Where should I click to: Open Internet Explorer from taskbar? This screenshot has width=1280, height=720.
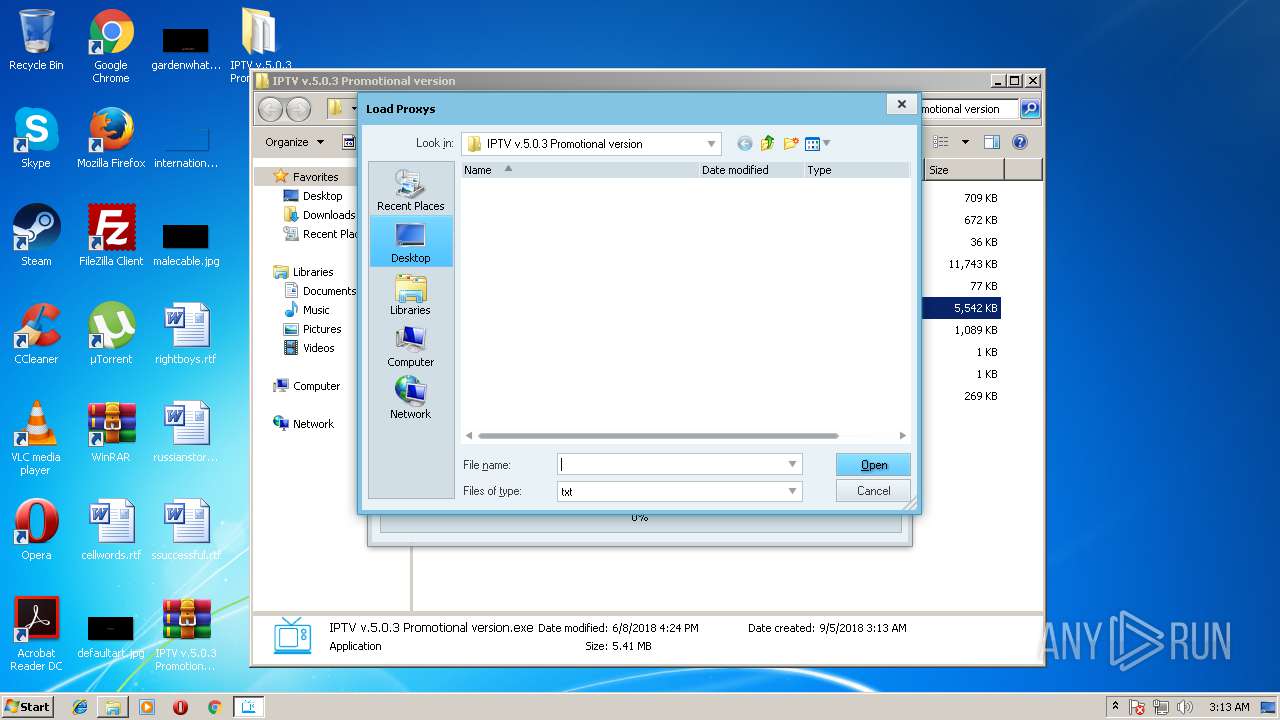tap(80, 706)
